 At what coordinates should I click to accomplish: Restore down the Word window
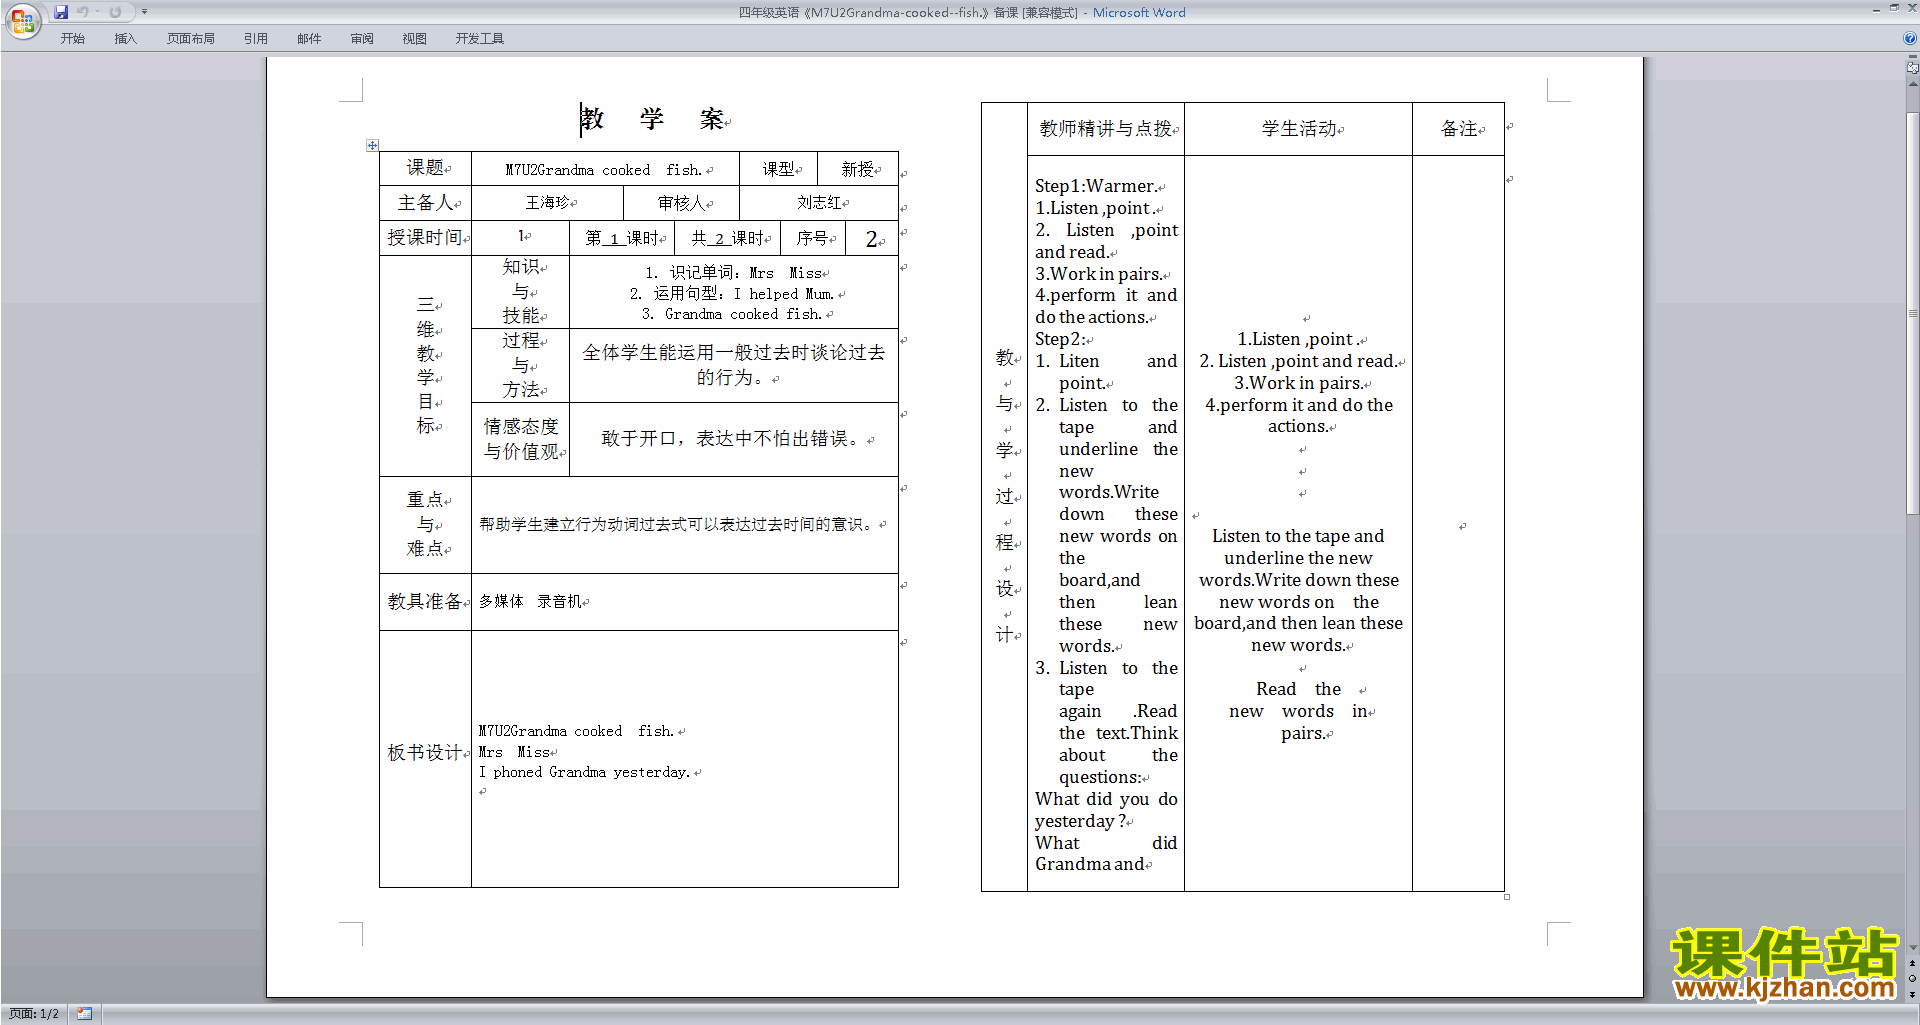click(1894, 9)
